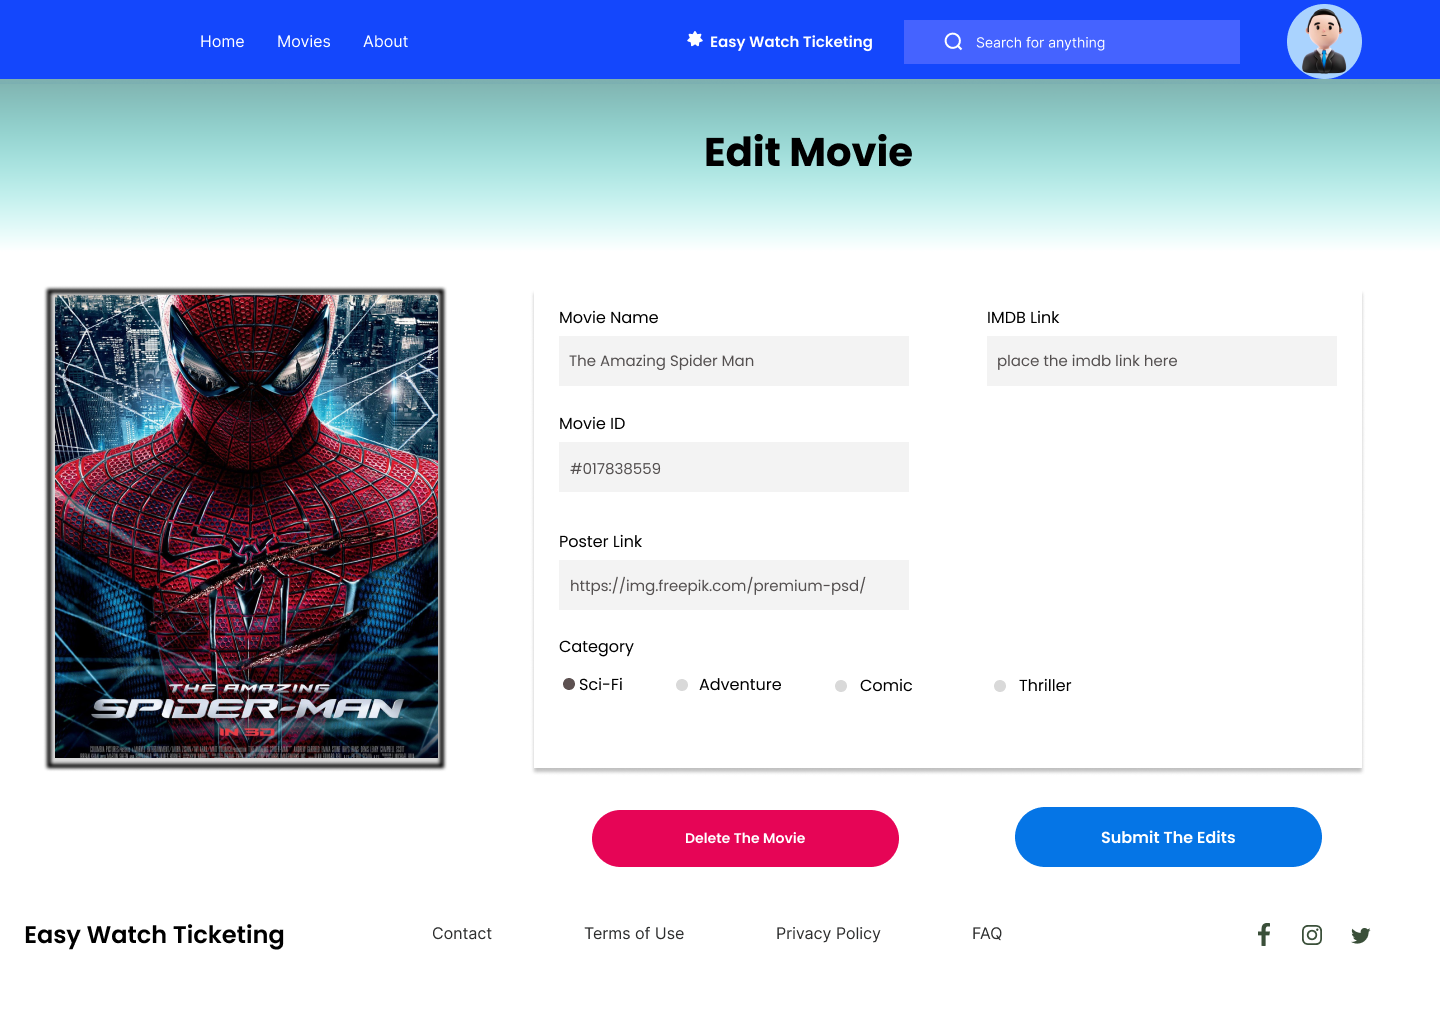
Task: Click the Movie ID input field
Action: [x=734, y=467]
